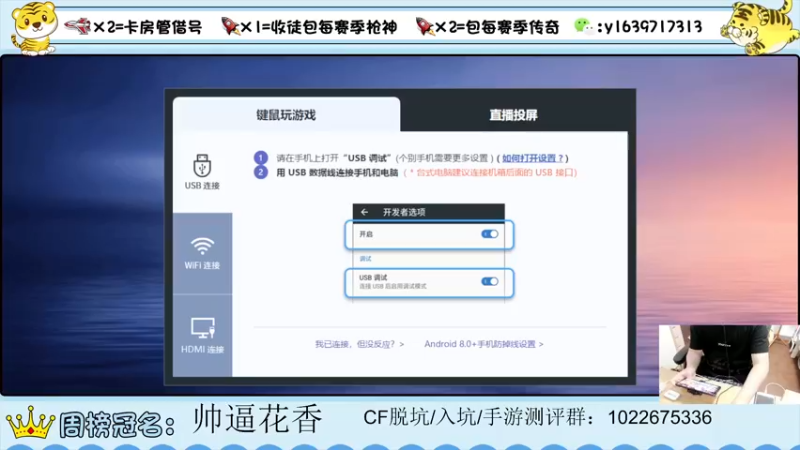Click the WeChat ID y1639717313 text
This screenshot has width=800, height=450.
pos(653,27)
